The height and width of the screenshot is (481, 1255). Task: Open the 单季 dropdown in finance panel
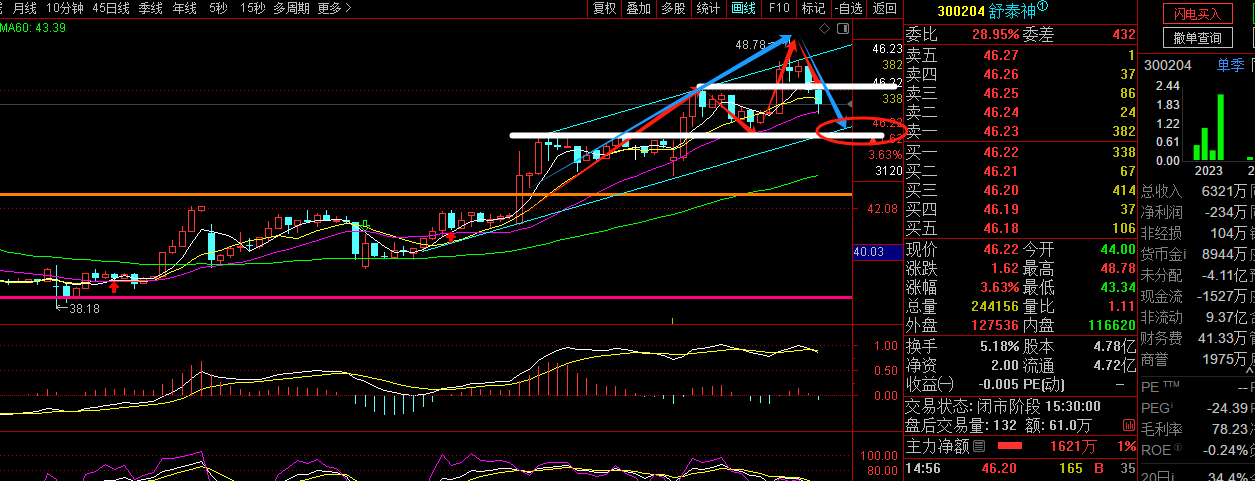click(1232, 64)
